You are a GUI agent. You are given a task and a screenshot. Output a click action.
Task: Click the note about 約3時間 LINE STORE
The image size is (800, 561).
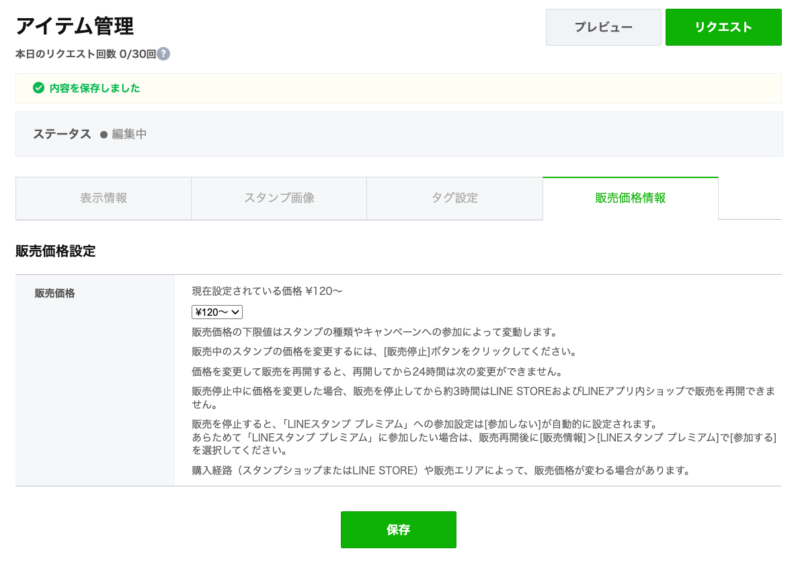click(x=484, y=398)
